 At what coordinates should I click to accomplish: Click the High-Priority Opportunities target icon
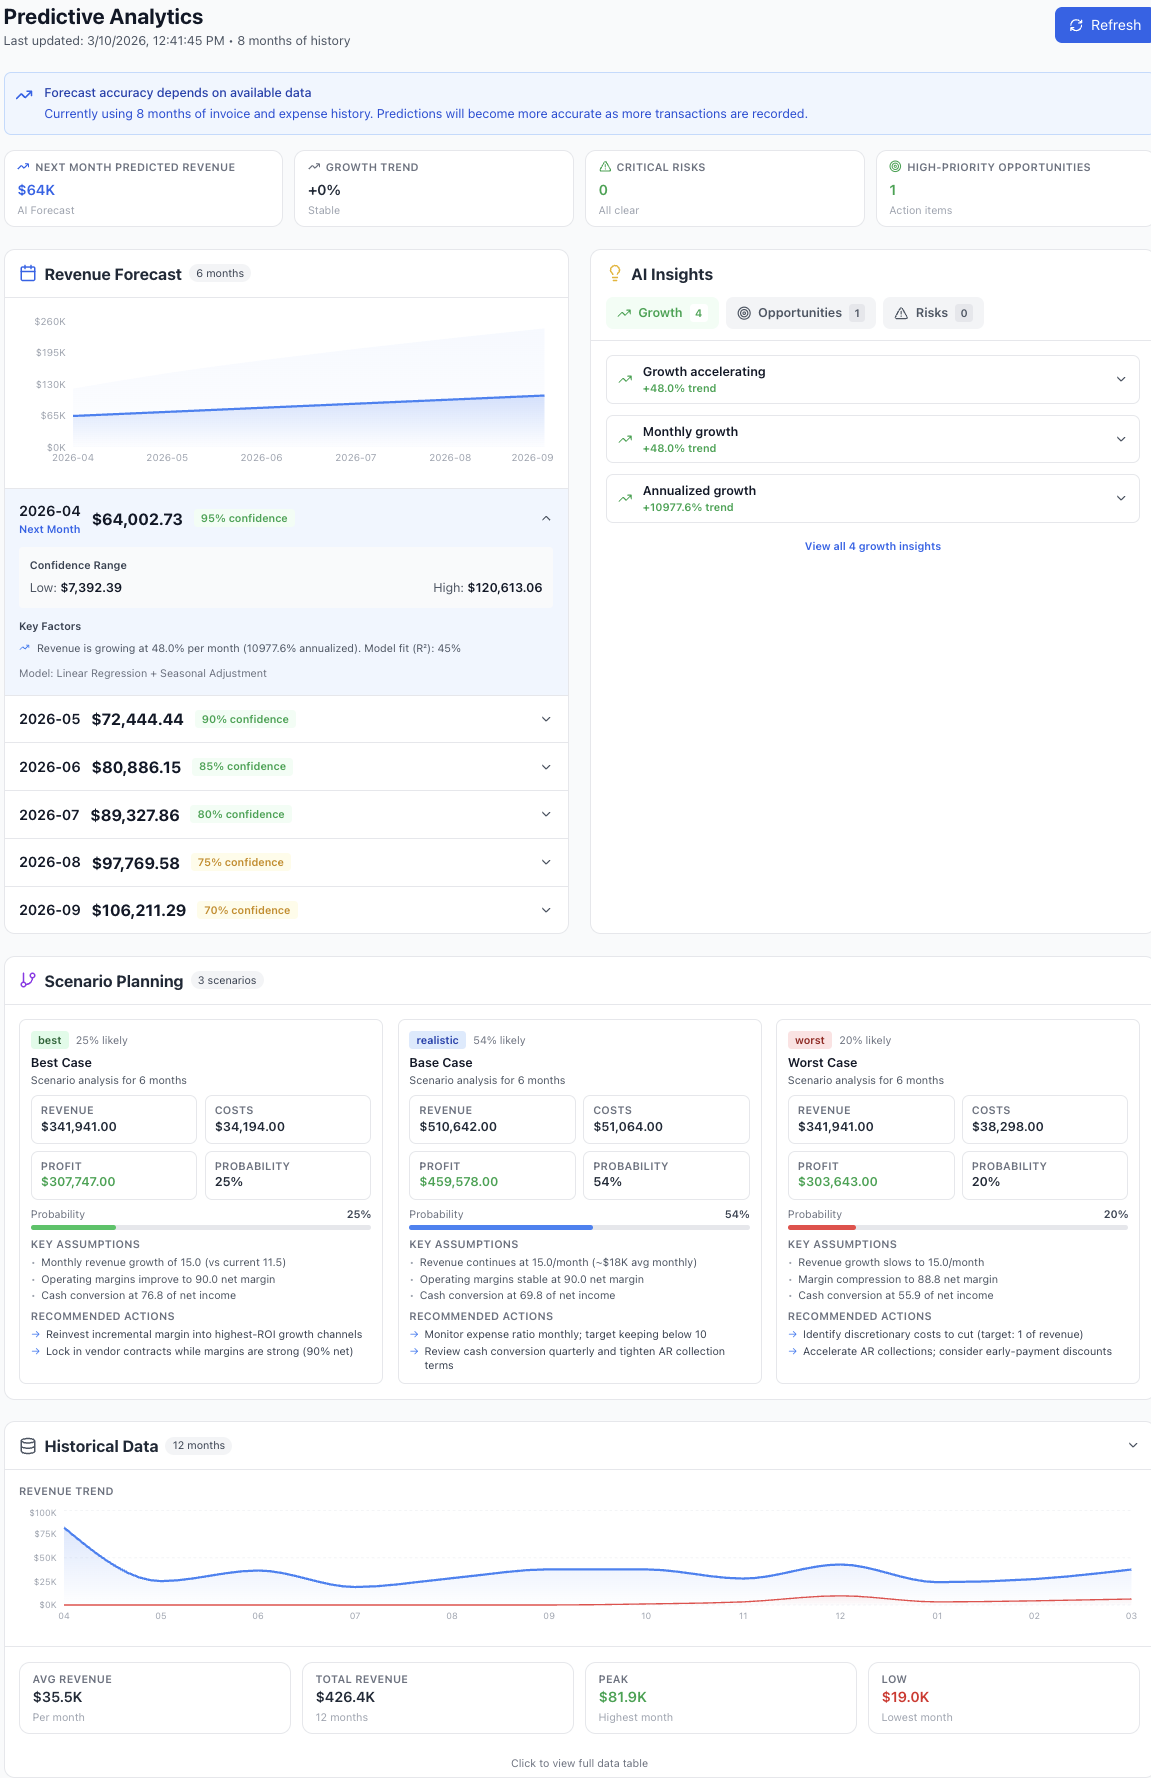pos(896,167)
